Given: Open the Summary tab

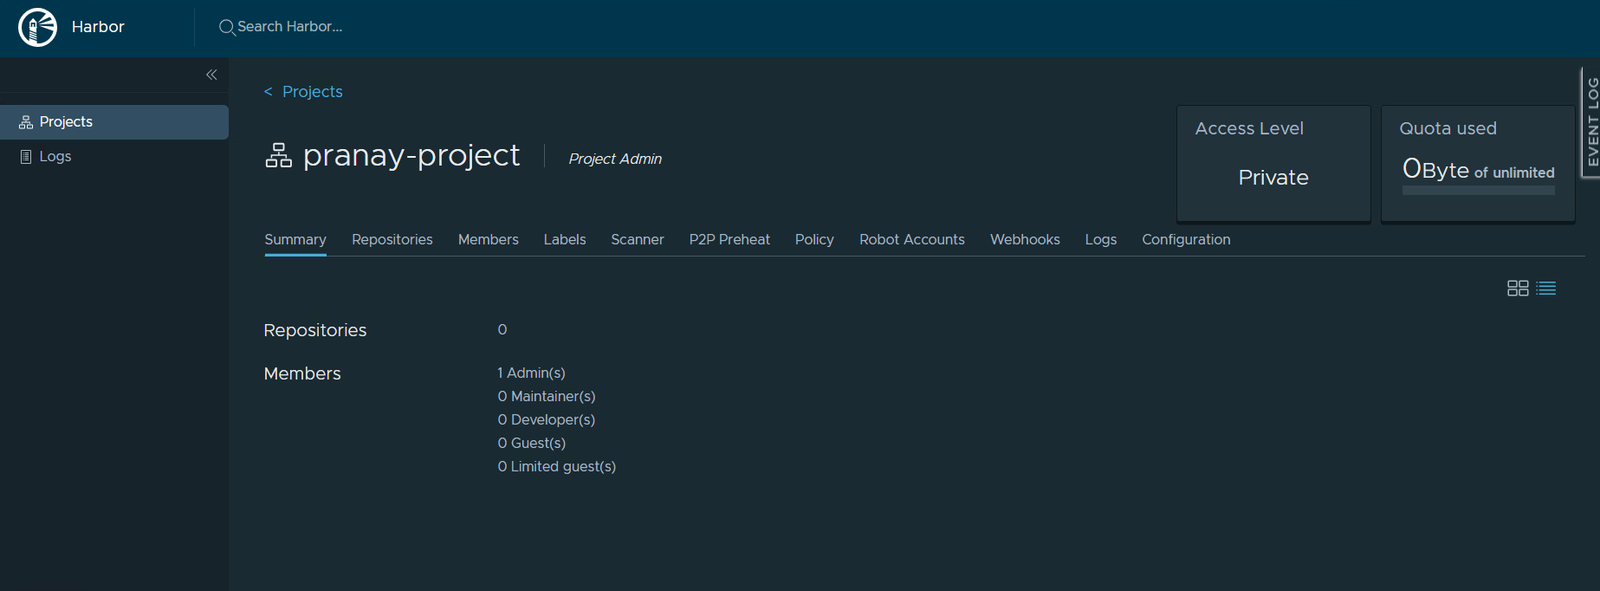Looking at the screenshot, I should pos(295,240).
